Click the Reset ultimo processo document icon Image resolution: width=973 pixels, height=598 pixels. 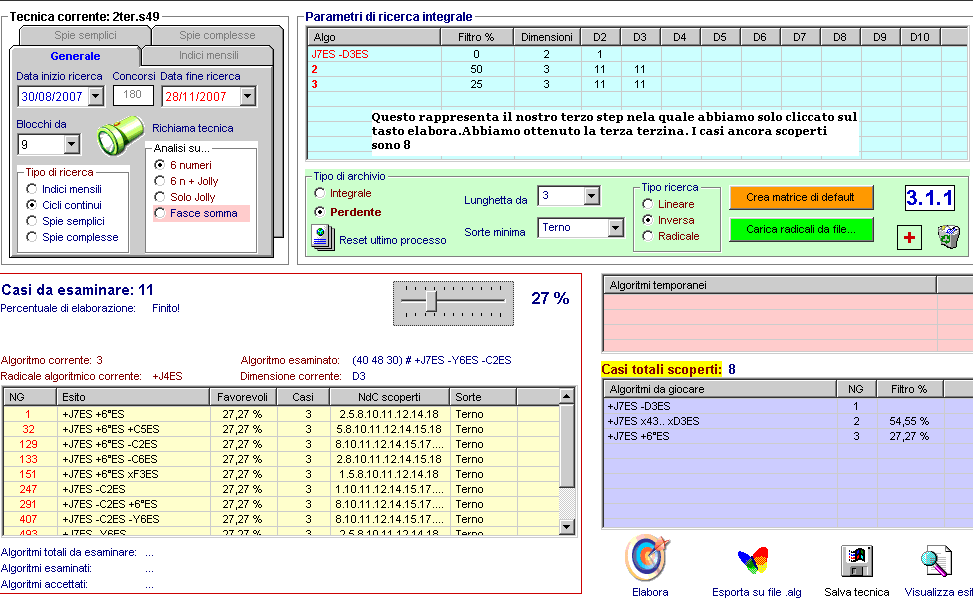(x=323, y=238)
